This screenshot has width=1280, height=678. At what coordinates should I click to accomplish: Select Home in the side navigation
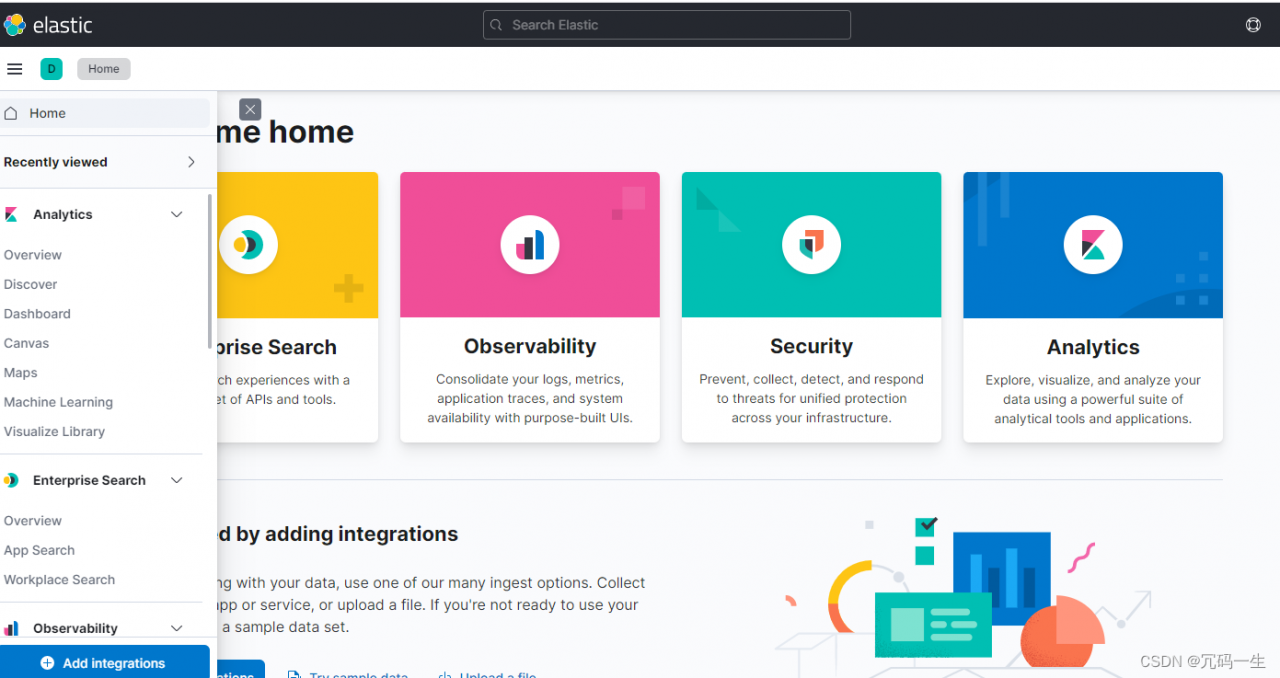point(105,113)
